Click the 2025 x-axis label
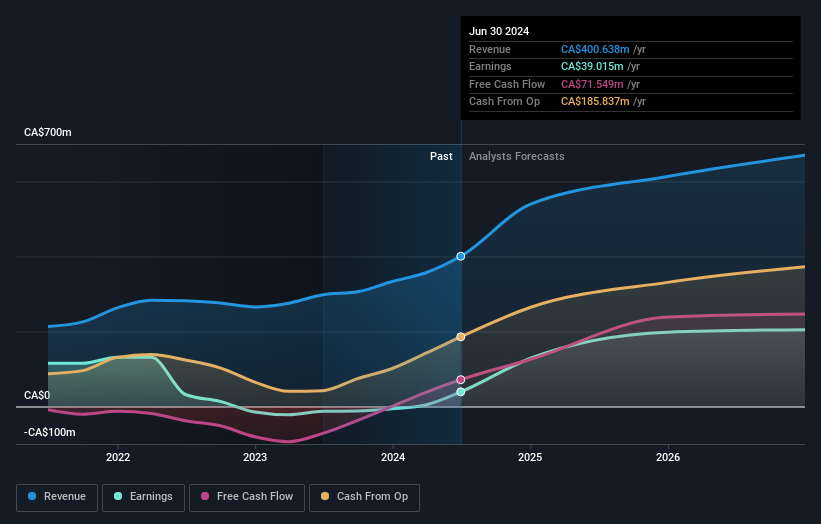The height and width of the screenshot is (524, 821). point(530,457)
